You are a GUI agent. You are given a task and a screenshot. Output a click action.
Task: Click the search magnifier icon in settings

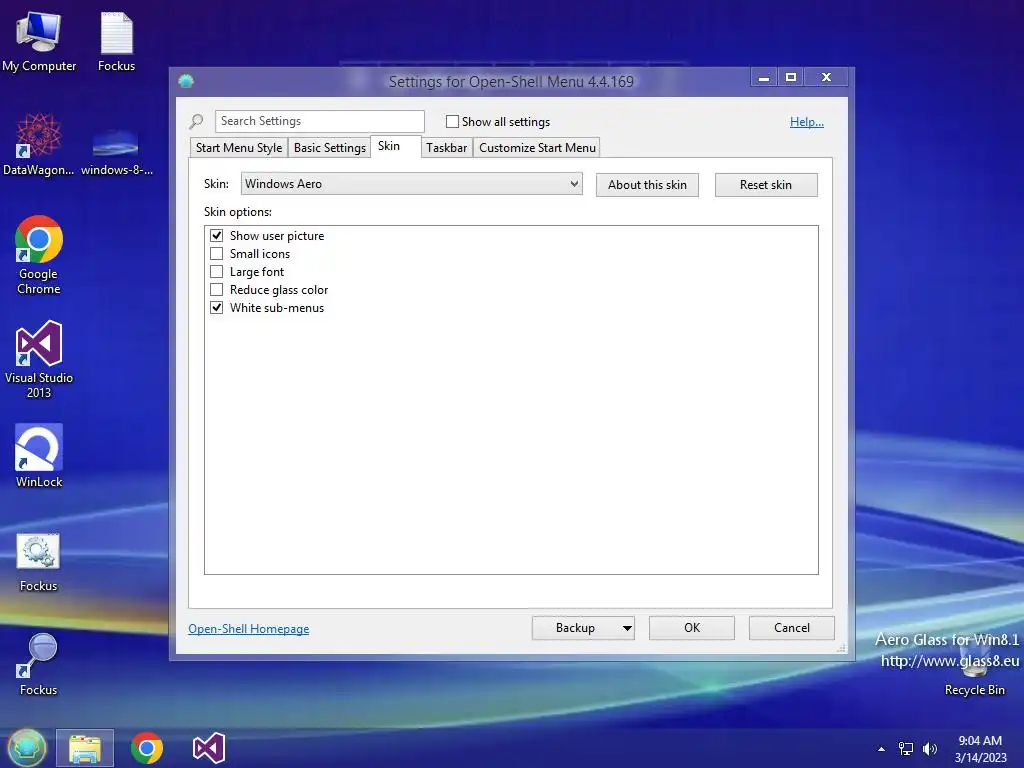pos(196,121)
